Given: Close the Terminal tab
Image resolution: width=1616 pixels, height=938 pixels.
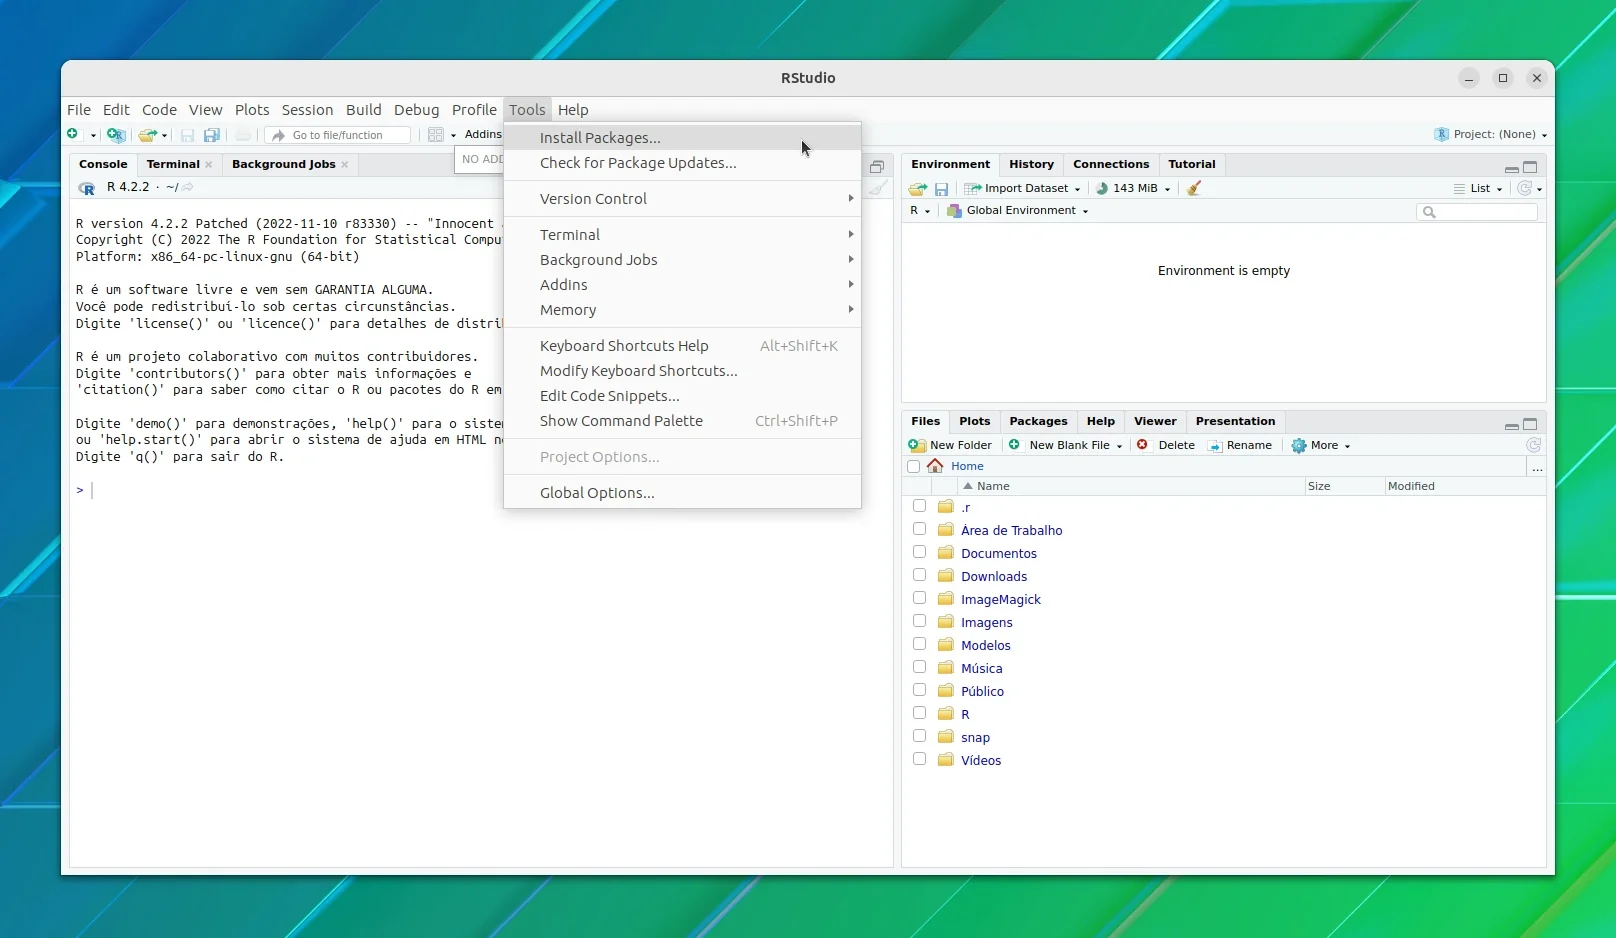Looking at the screenshot, I should 208,165.
